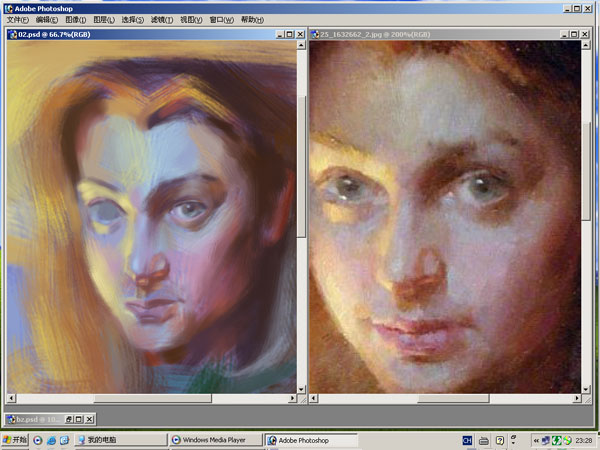
Task: Minimize the main Adobe Photoshop window
Action: tap(567, 8)
